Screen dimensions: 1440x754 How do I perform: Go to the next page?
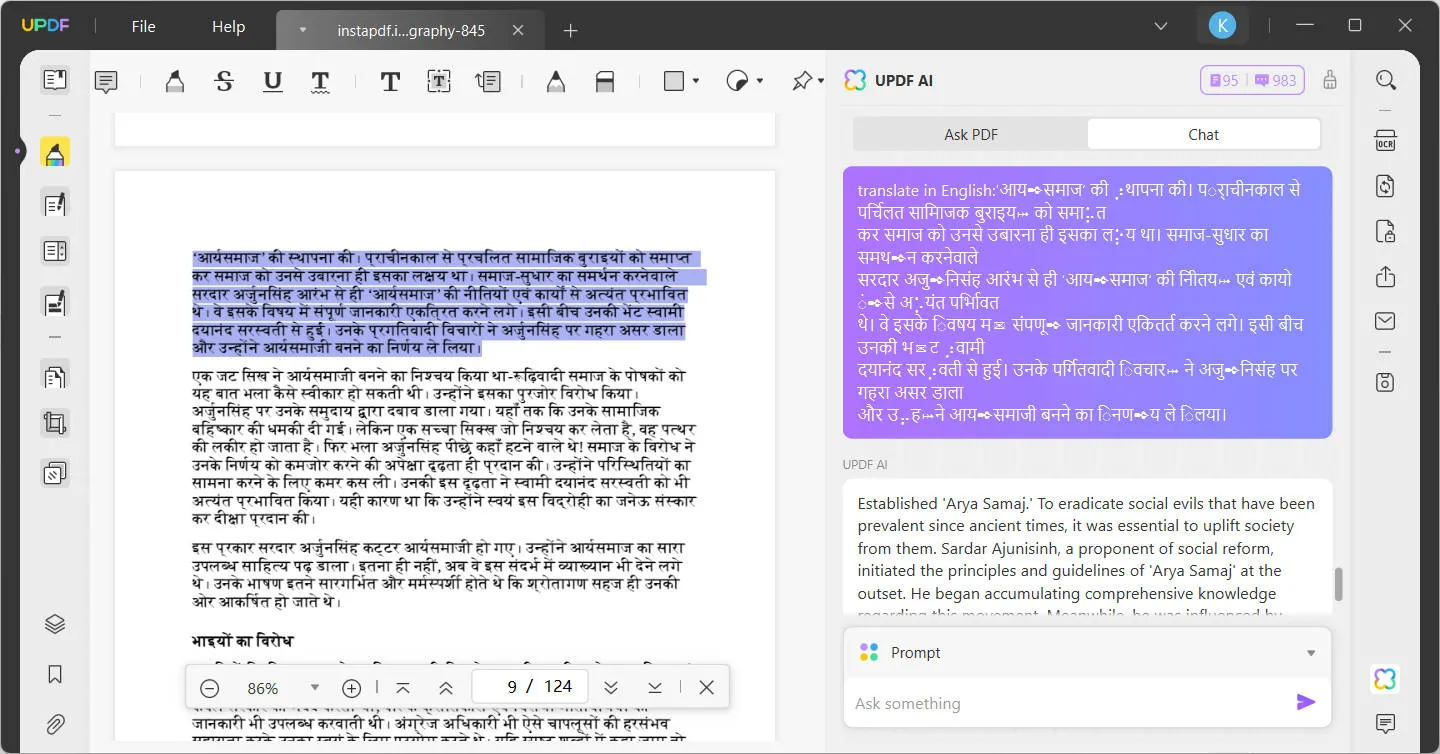(611, 688)
